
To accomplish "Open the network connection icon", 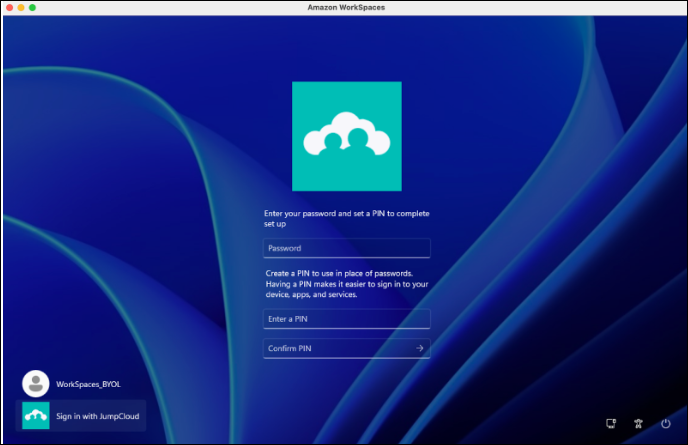I will (611, 424).
